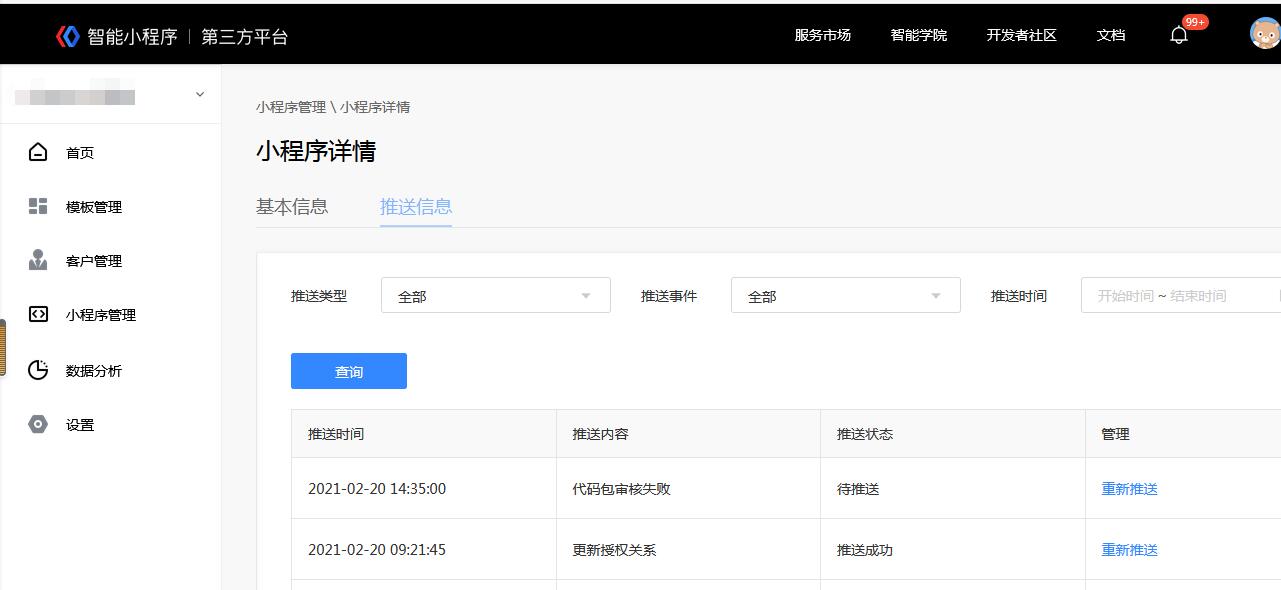The height and width of the screenshot is (590, 1281).
Task: Click the 第三方平台 header text
Action: (x=245, y=37)
